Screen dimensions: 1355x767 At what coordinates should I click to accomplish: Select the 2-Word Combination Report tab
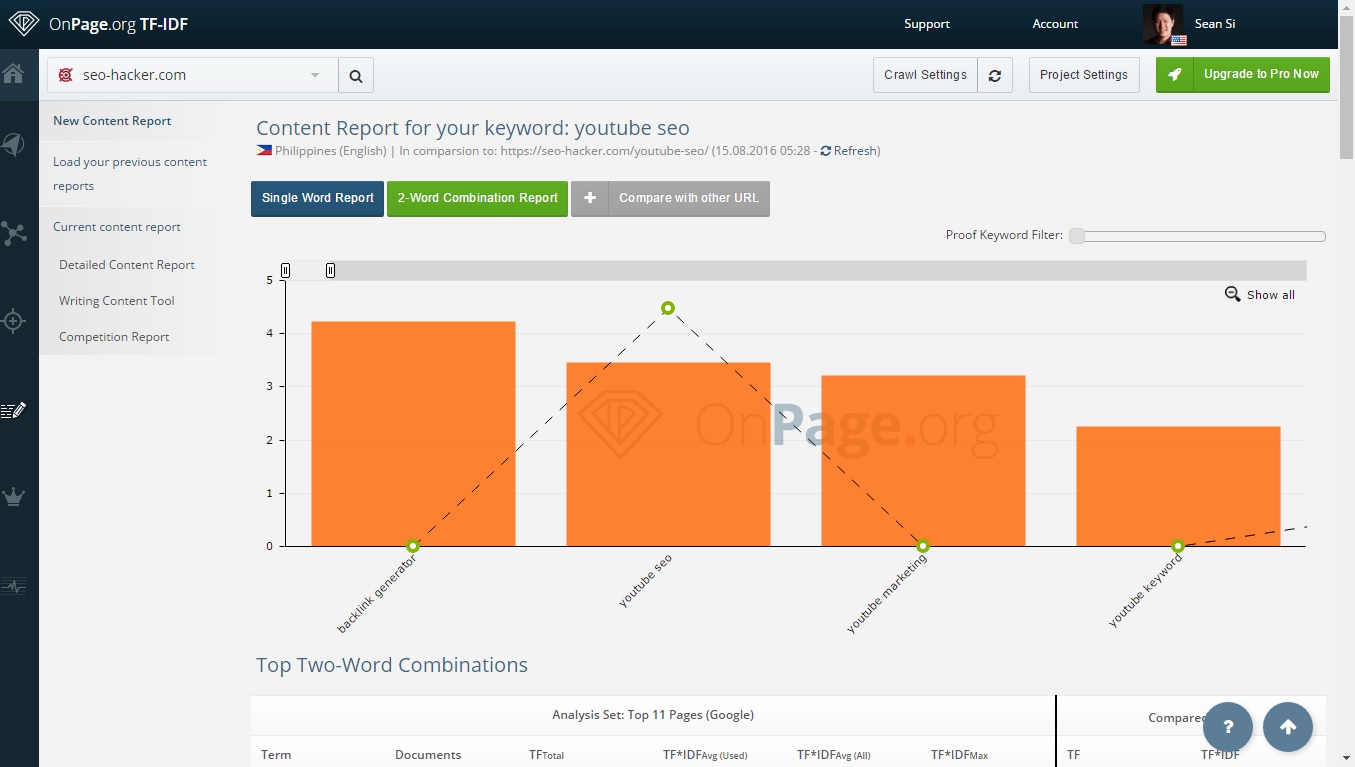477,198
